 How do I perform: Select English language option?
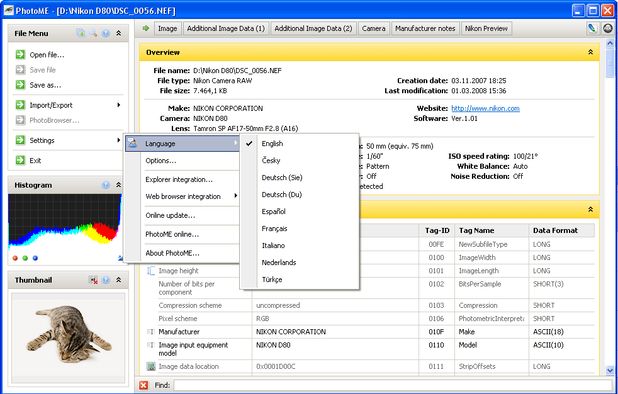click(x=300, y=143)
